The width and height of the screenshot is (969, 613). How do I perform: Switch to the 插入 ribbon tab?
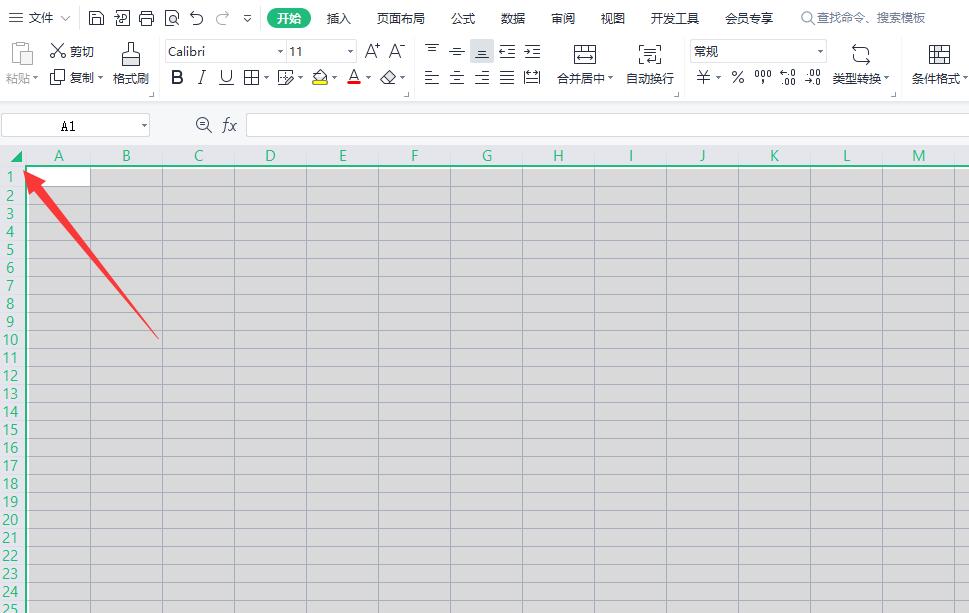(x=339, y=17)
